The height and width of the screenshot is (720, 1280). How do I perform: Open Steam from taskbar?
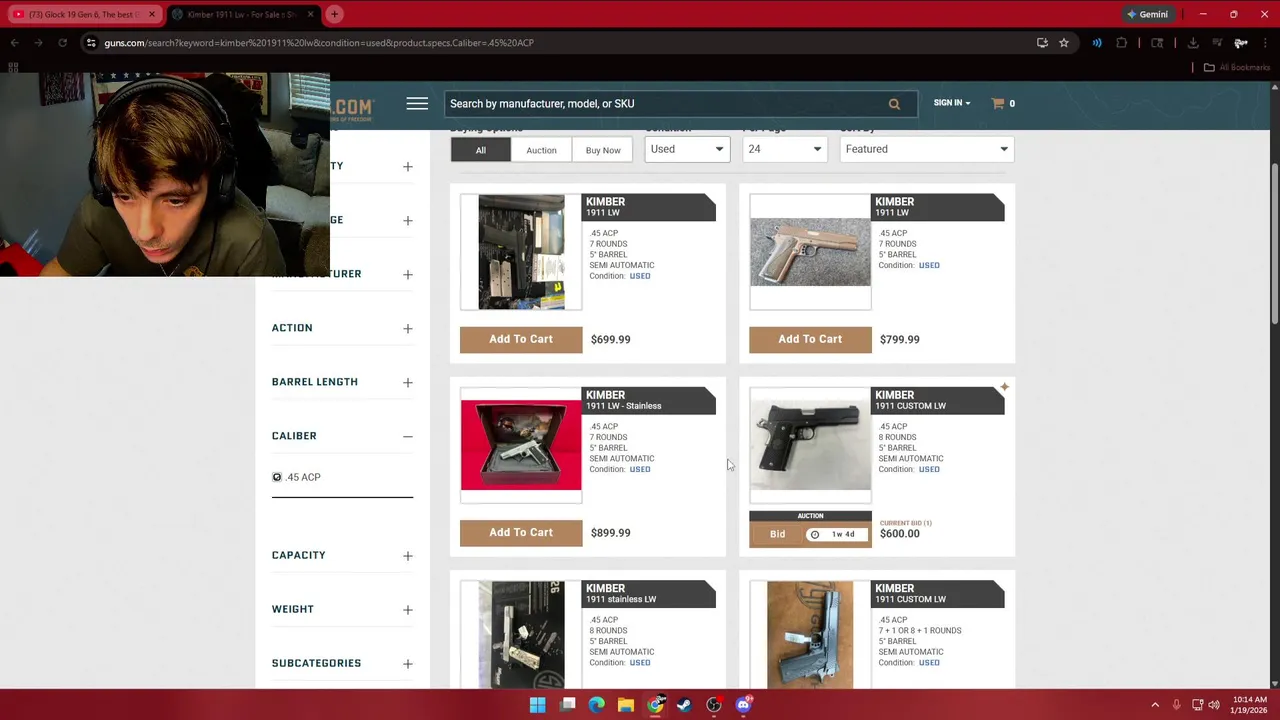684,705
